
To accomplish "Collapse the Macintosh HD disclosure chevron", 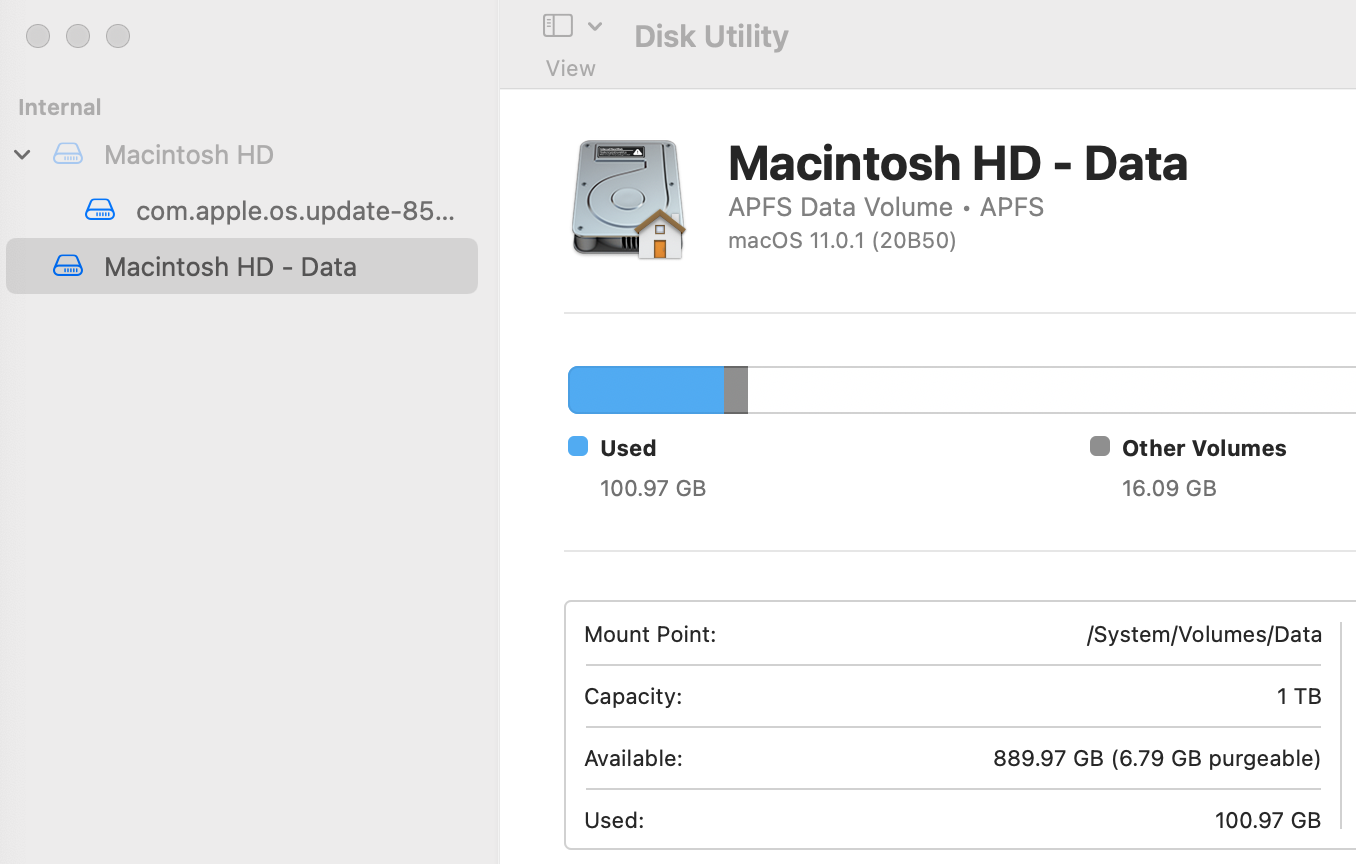I will click(x=22, y=154).
